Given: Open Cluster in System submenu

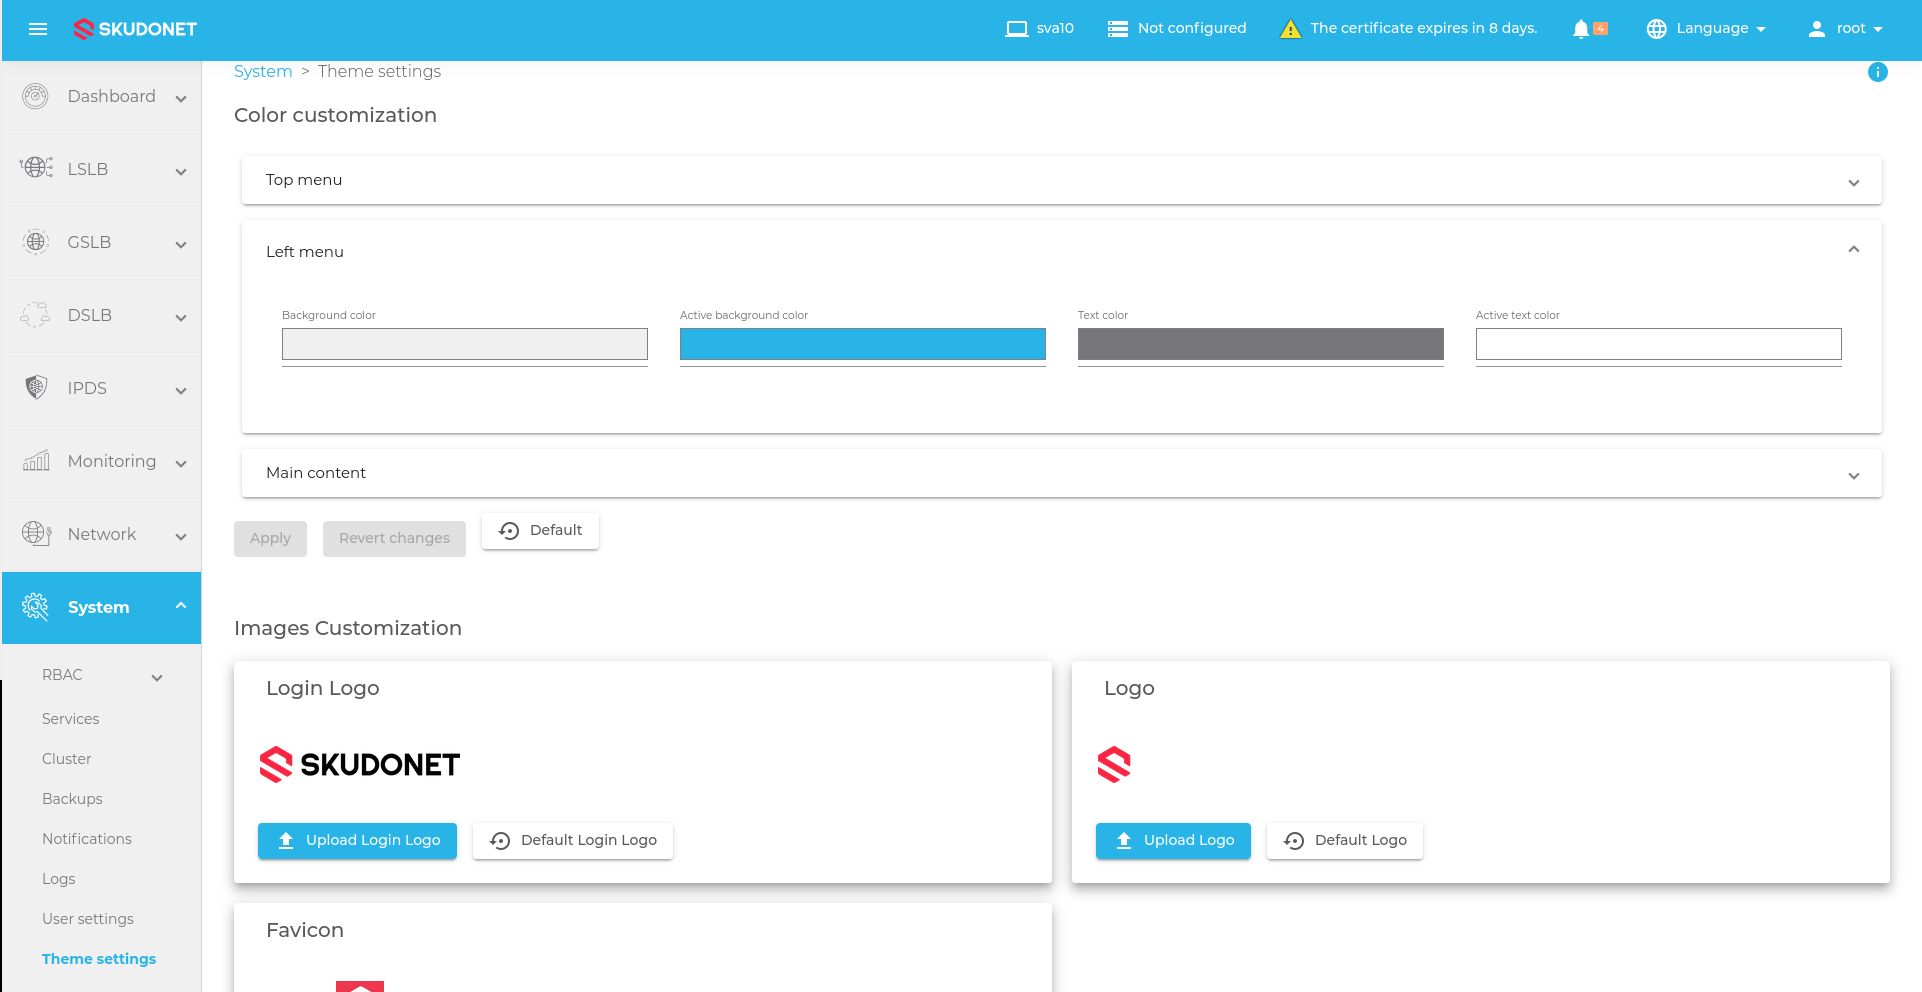Looking at the screenshot, I should 66,759.
